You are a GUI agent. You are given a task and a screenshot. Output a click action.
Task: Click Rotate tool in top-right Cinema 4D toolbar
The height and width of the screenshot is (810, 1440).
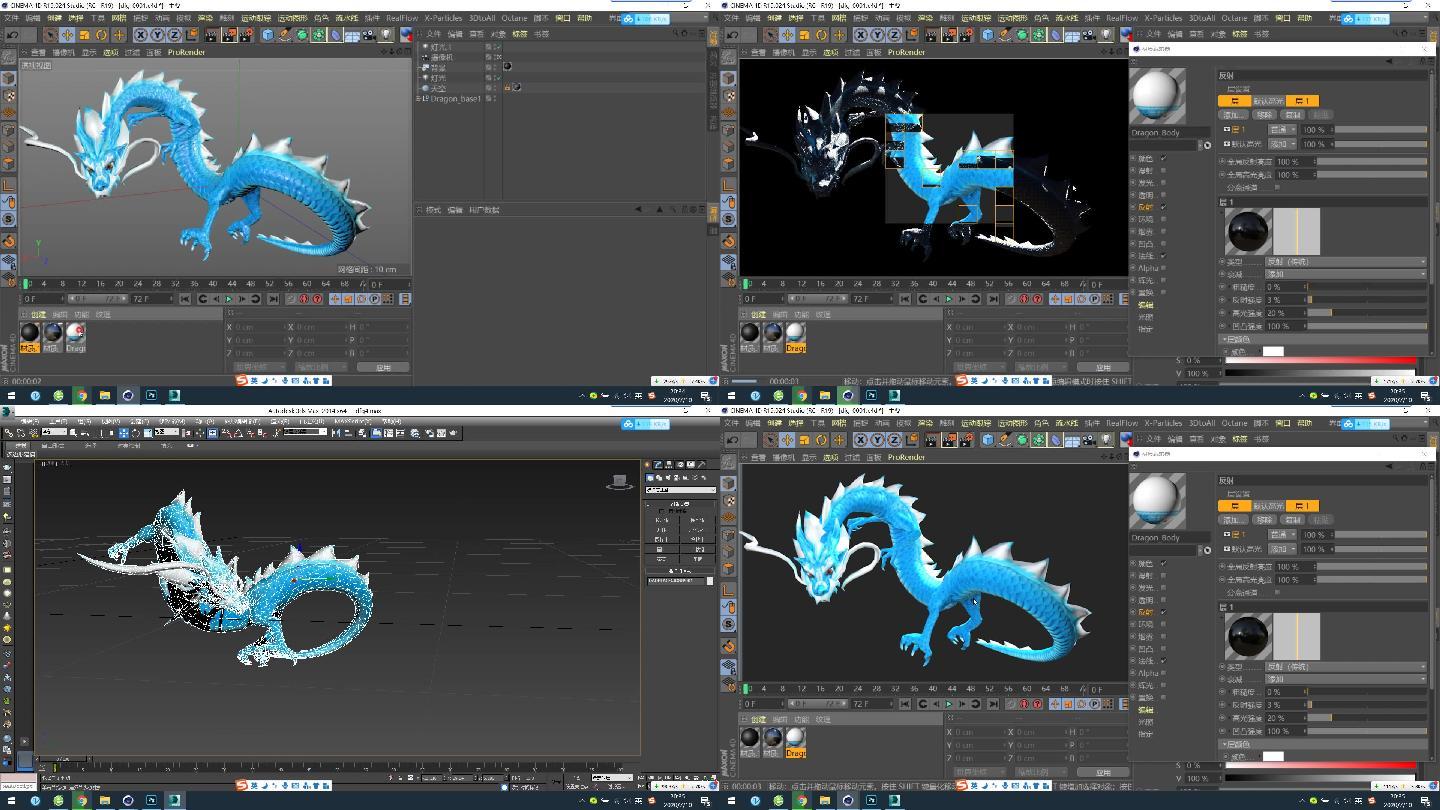[x=822, y=35]
